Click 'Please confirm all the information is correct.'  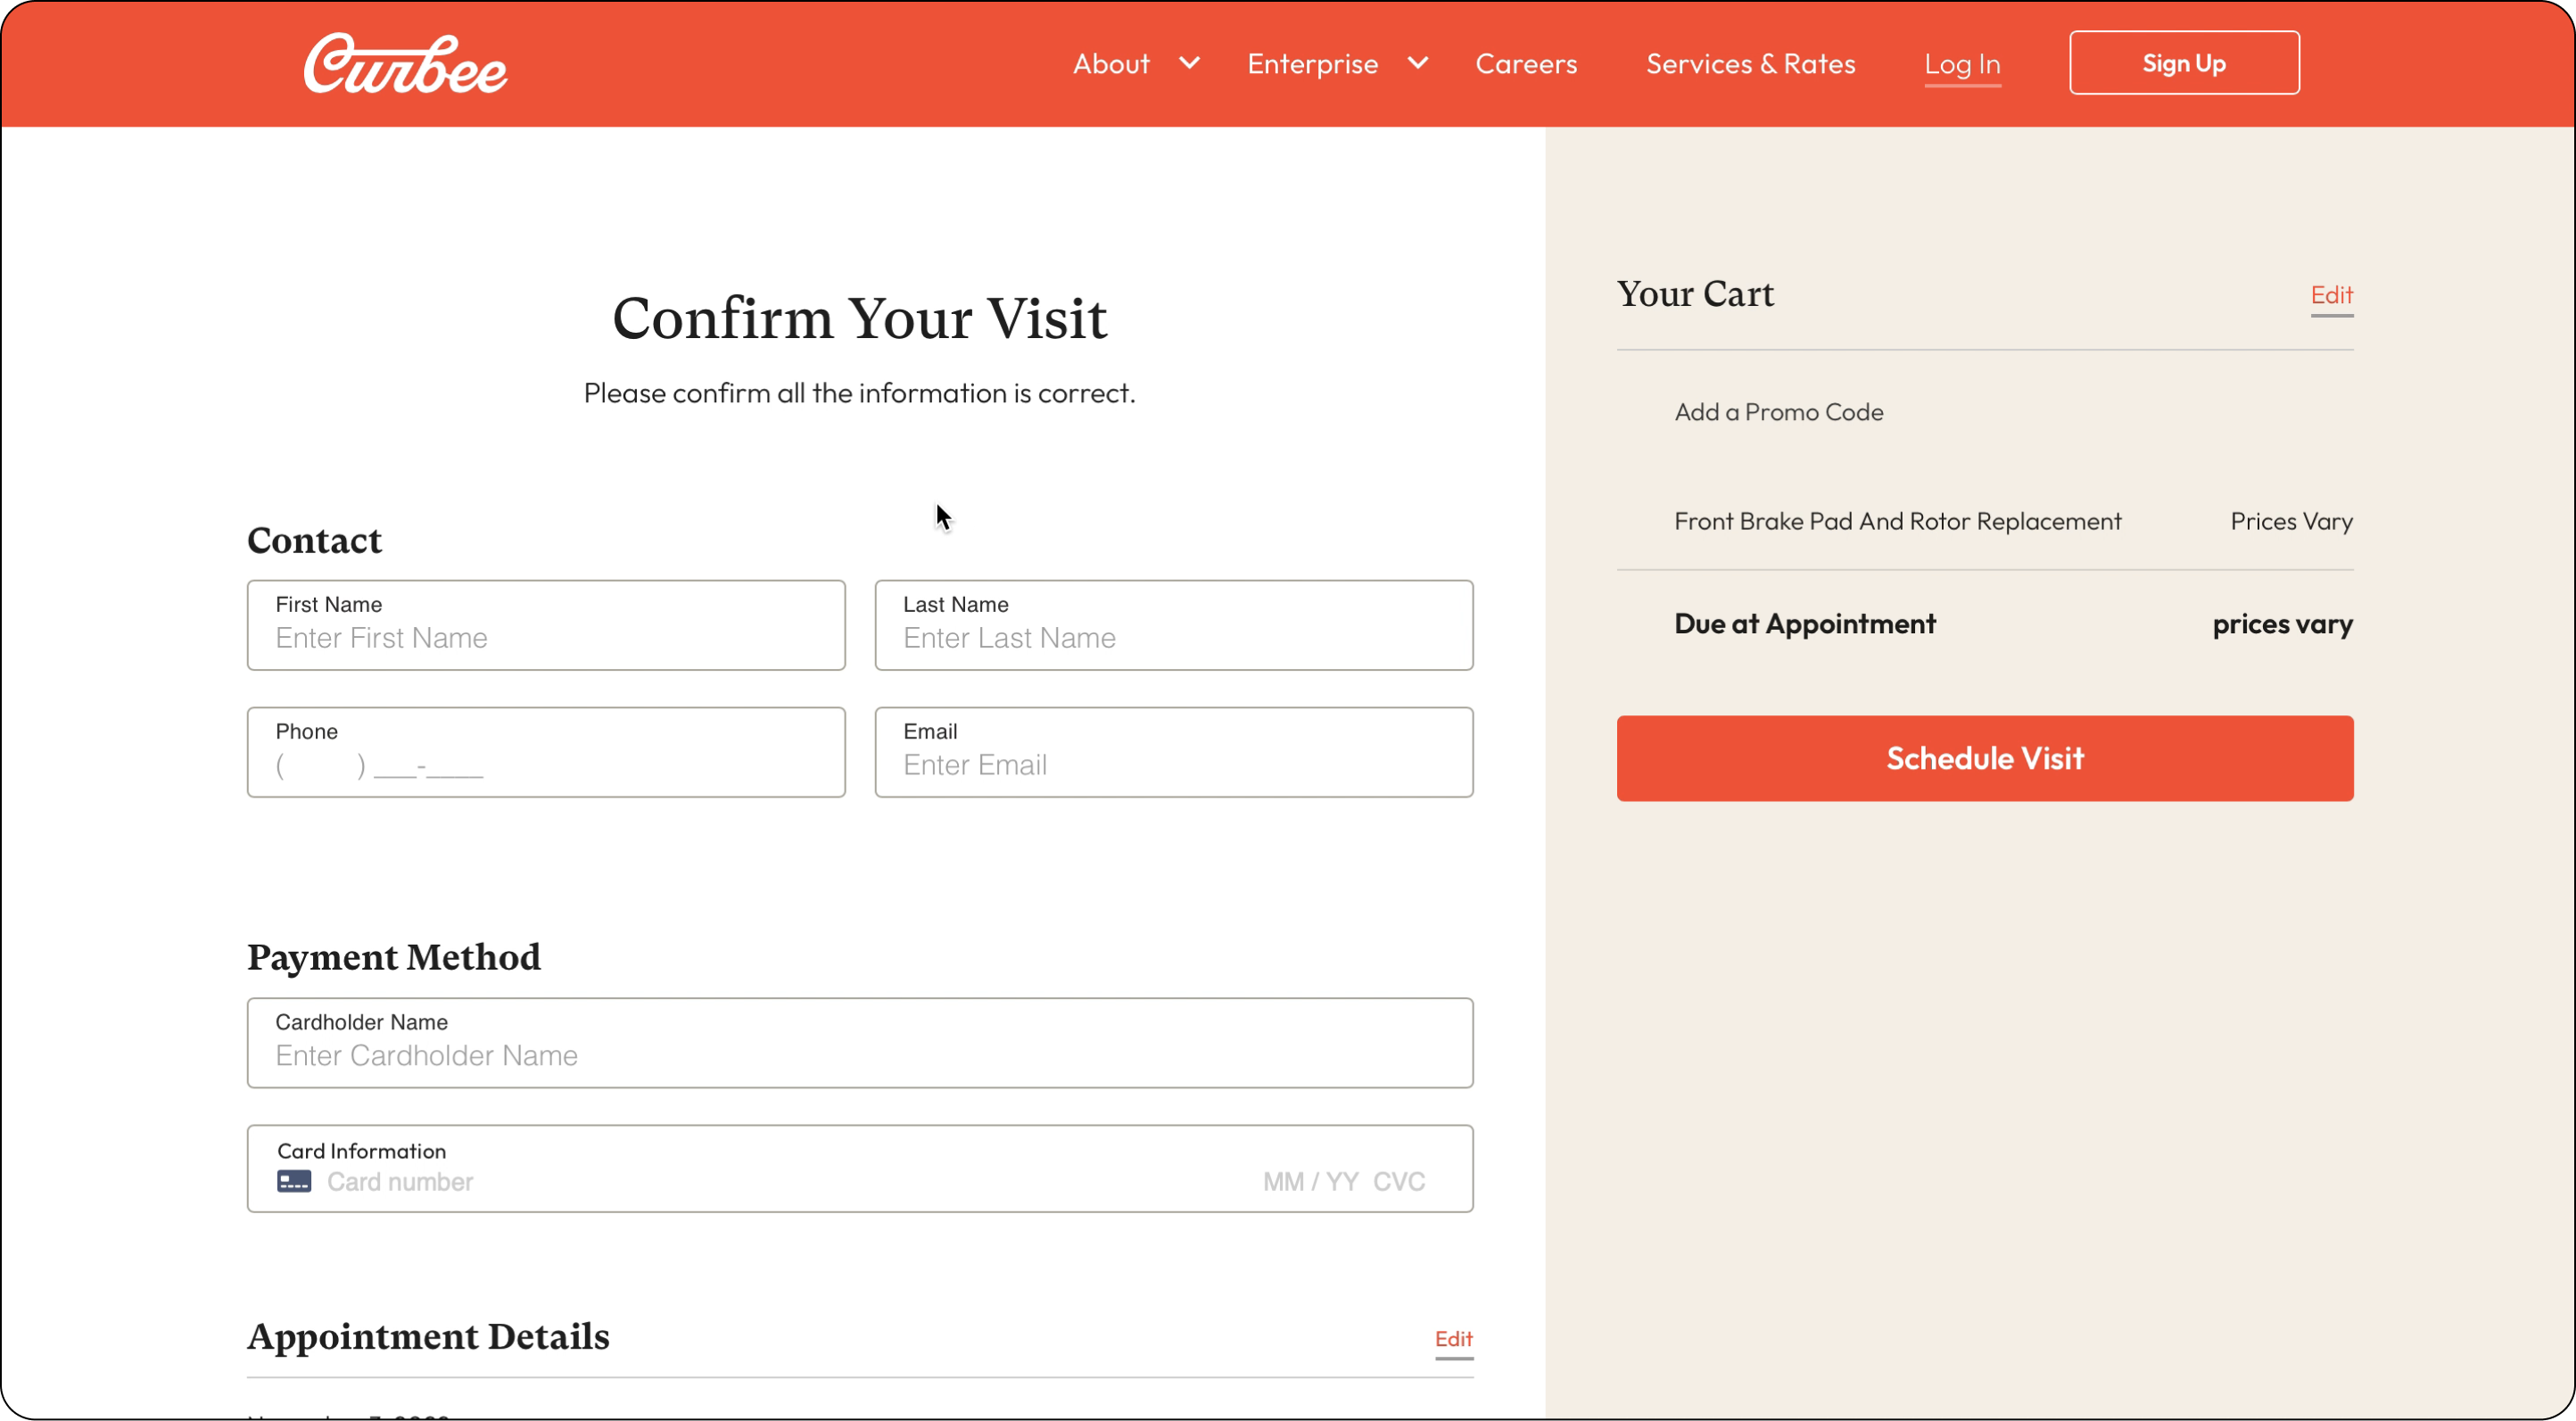coord(860,393)
